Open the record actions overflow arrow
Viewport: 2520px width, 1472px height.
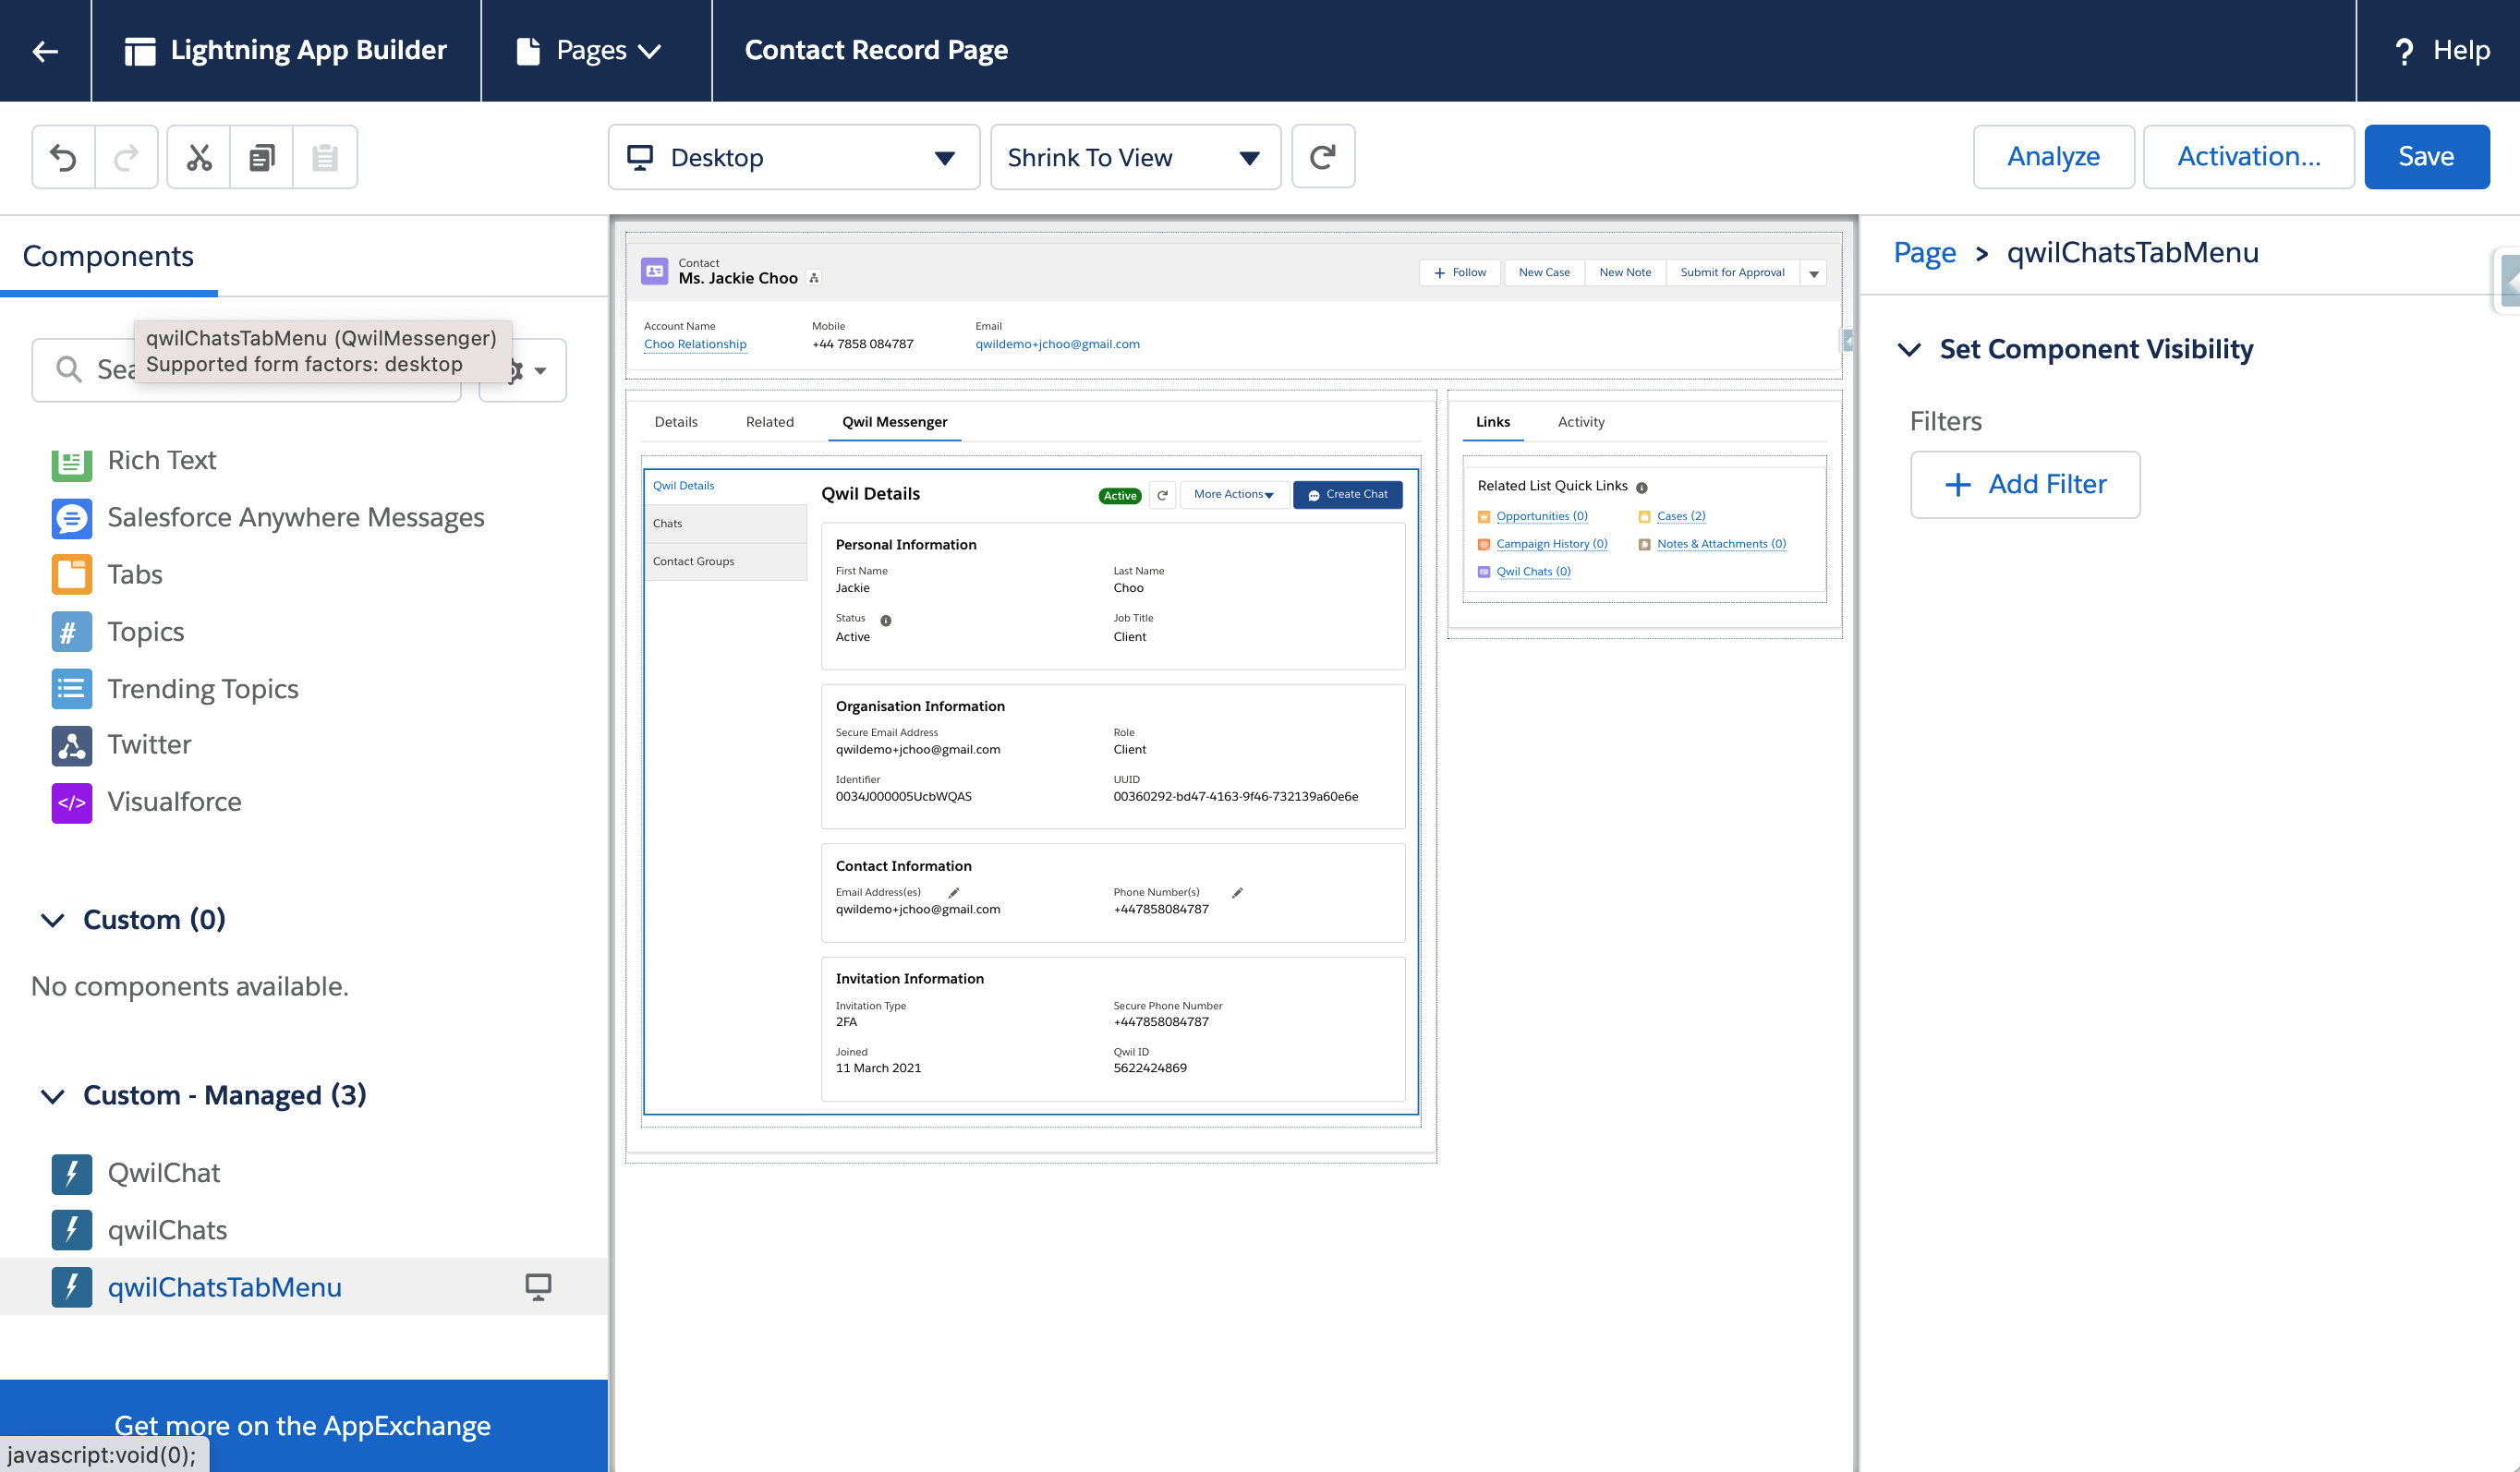[1814, 273]
